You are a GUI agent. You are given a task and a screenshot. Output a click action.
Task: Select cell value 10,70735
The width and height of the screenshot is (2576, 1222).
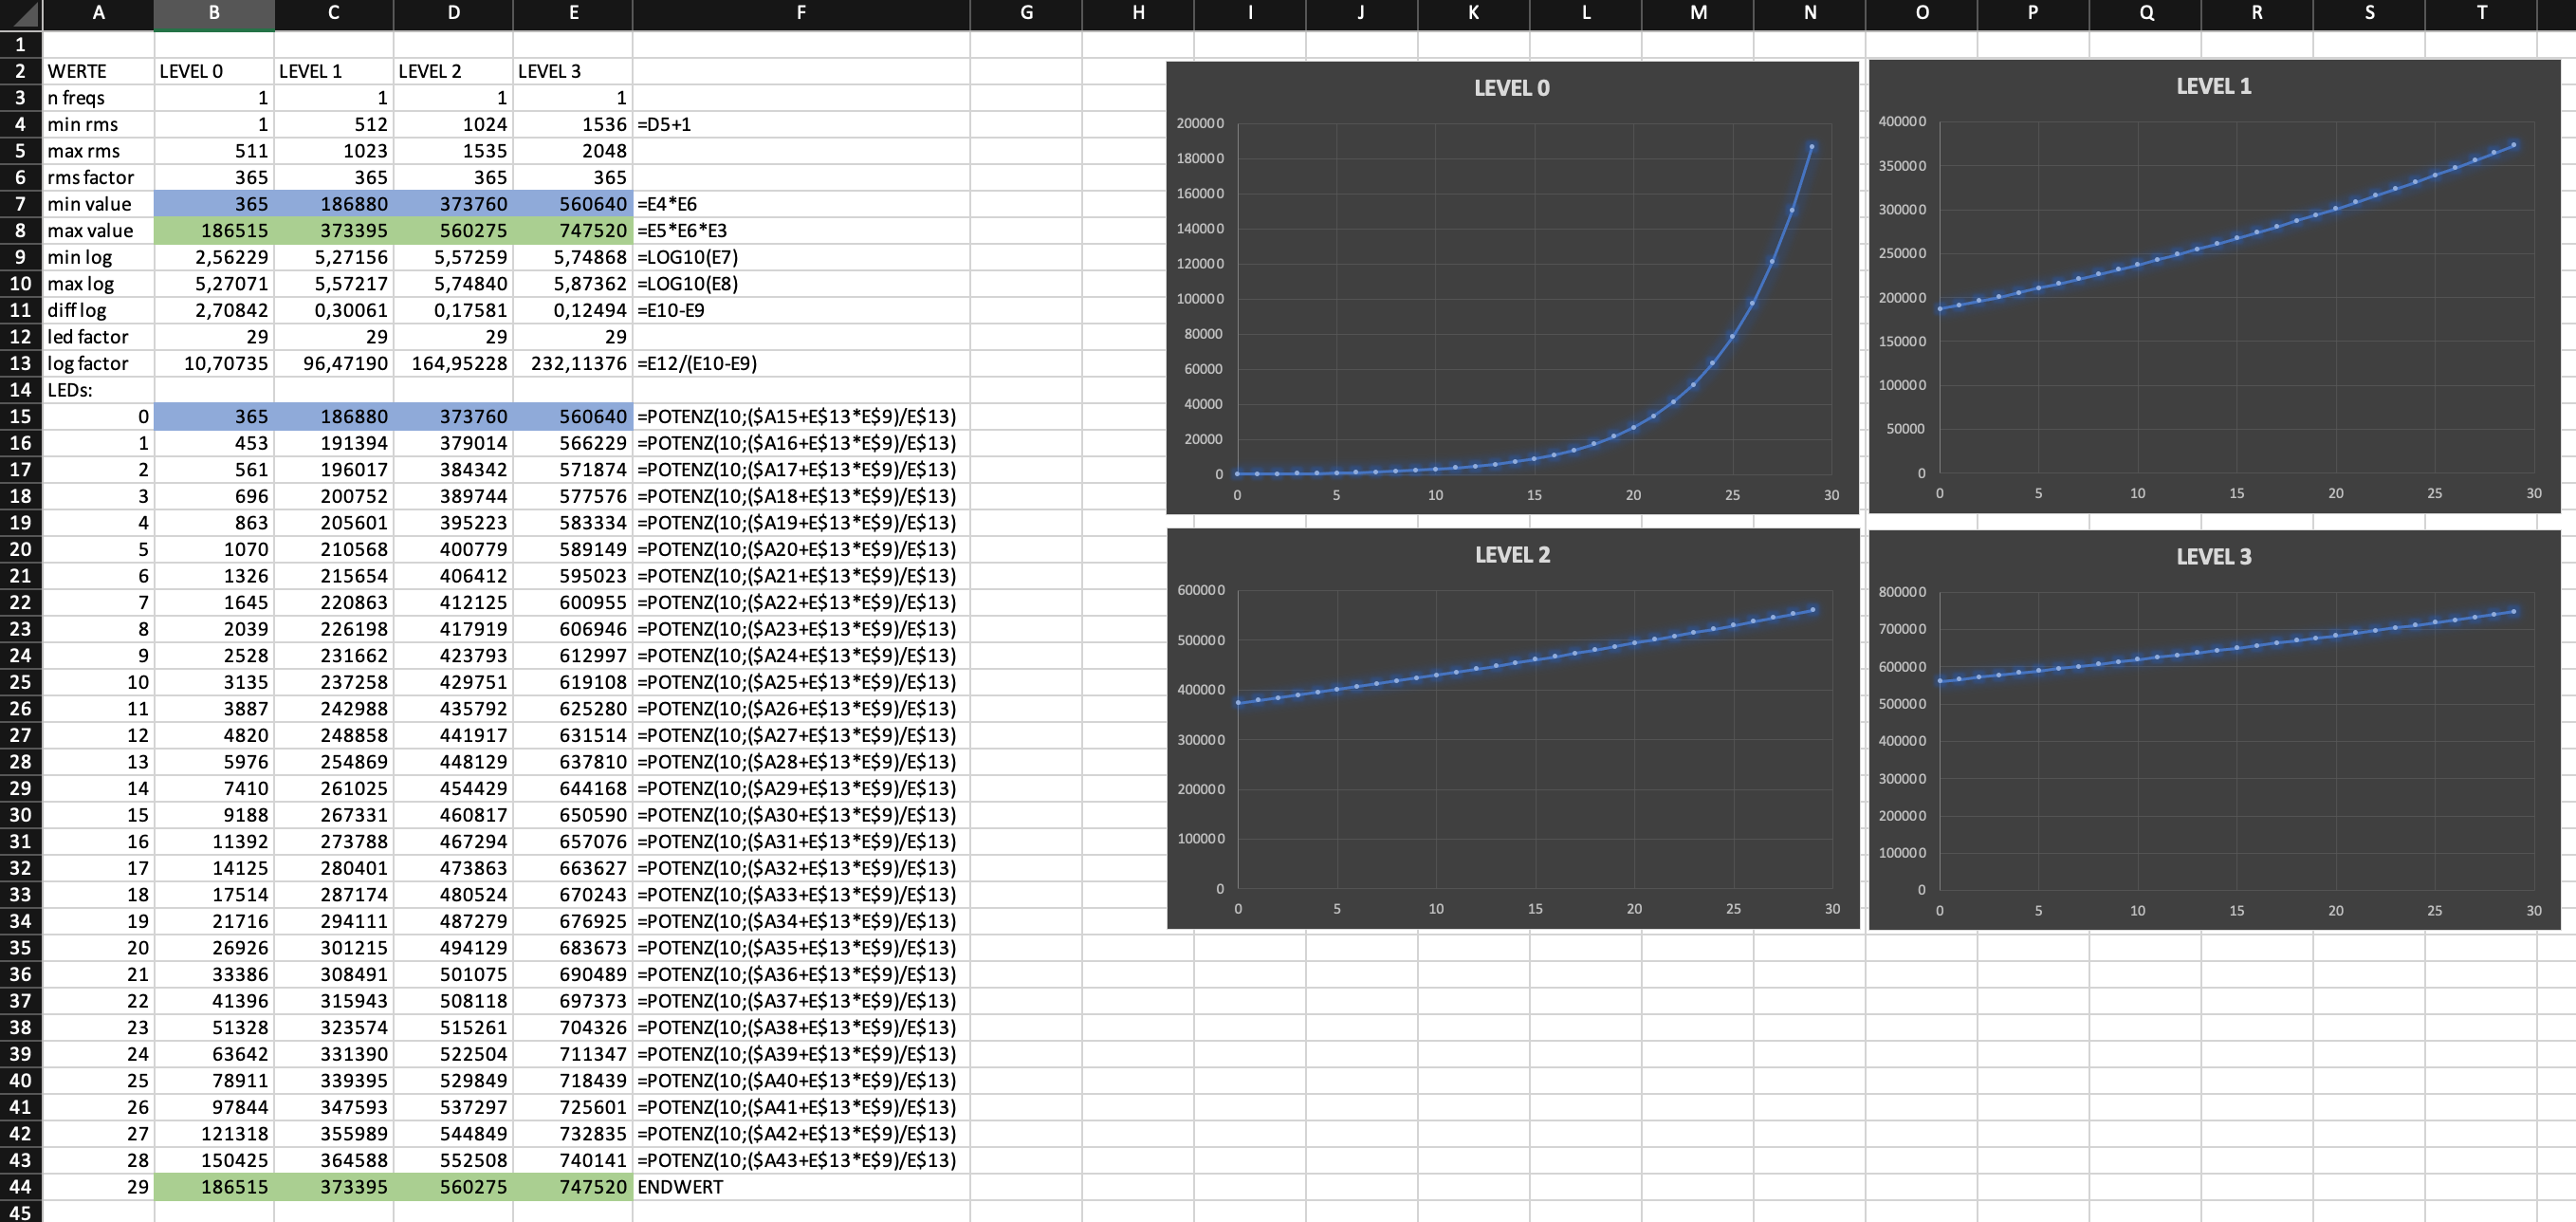tap(214, 363)
